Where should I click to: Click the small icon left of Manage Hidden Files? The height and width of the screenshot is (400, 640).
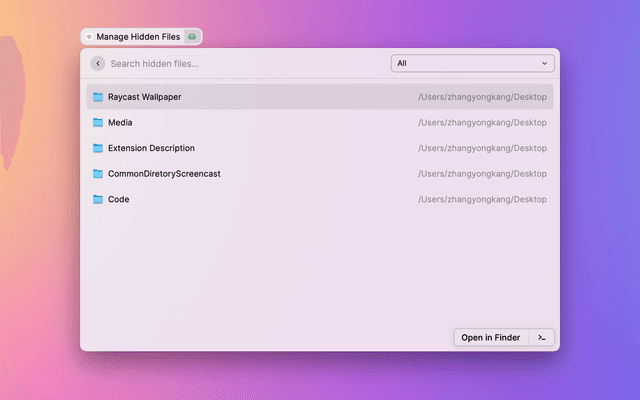[89, 37]
